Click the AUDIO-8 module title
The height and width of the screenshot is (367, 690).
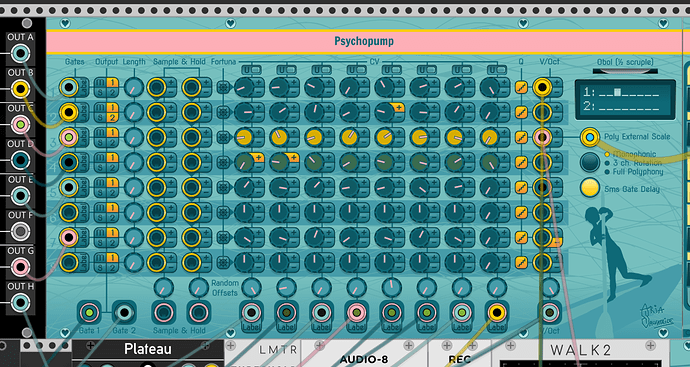364,360
